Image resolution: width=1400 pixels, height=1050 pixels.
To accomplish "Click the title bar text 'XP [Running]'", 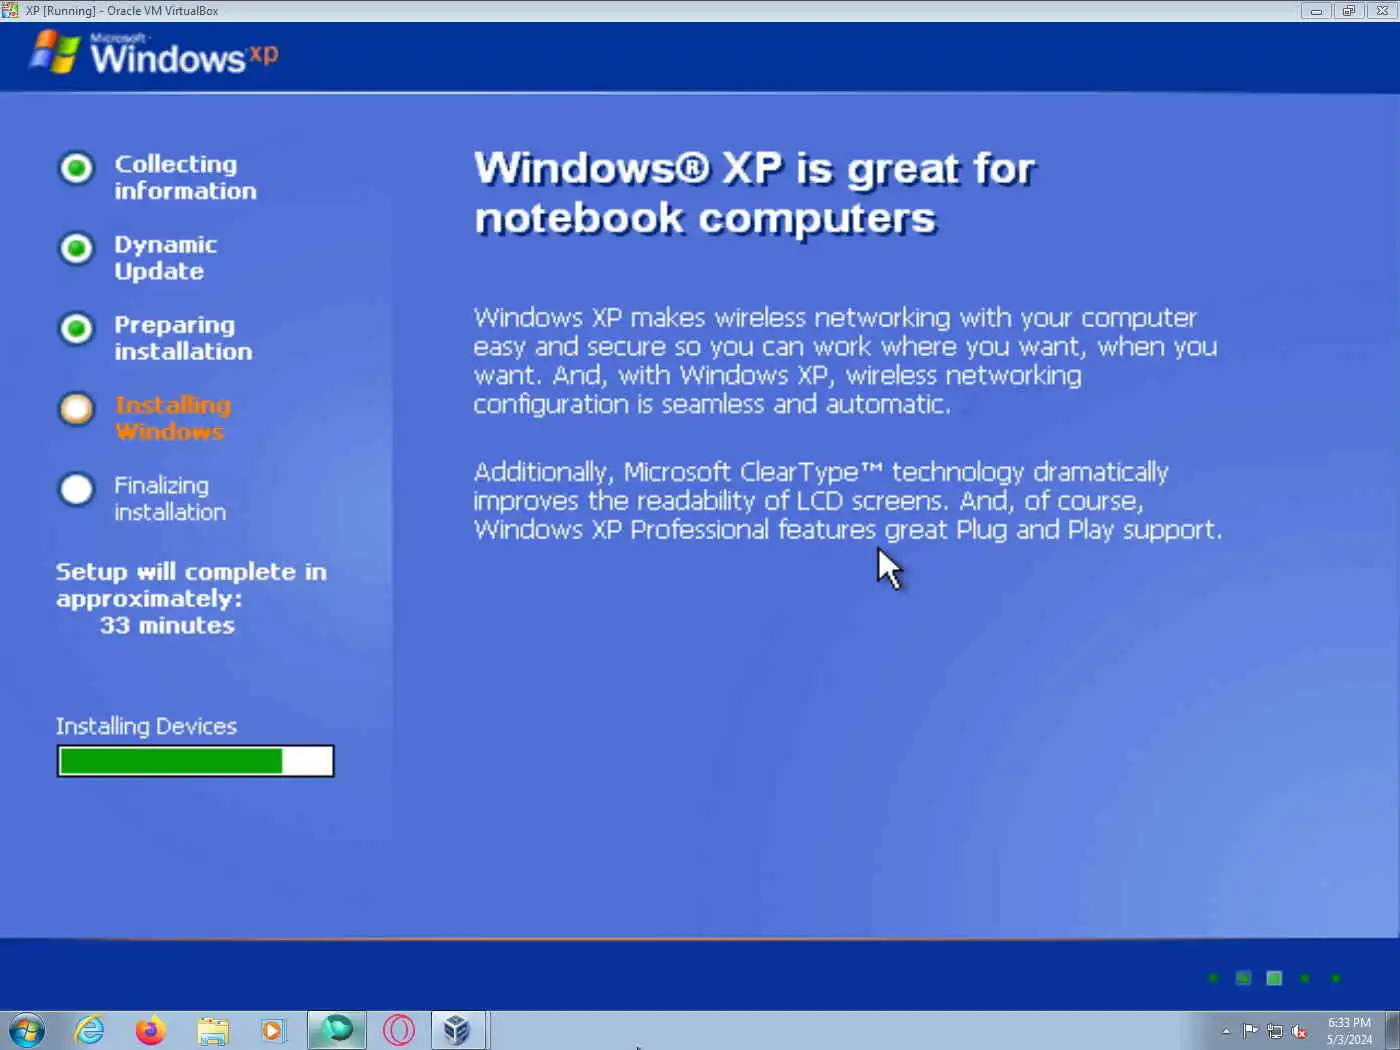I will [x=60, y=11].
